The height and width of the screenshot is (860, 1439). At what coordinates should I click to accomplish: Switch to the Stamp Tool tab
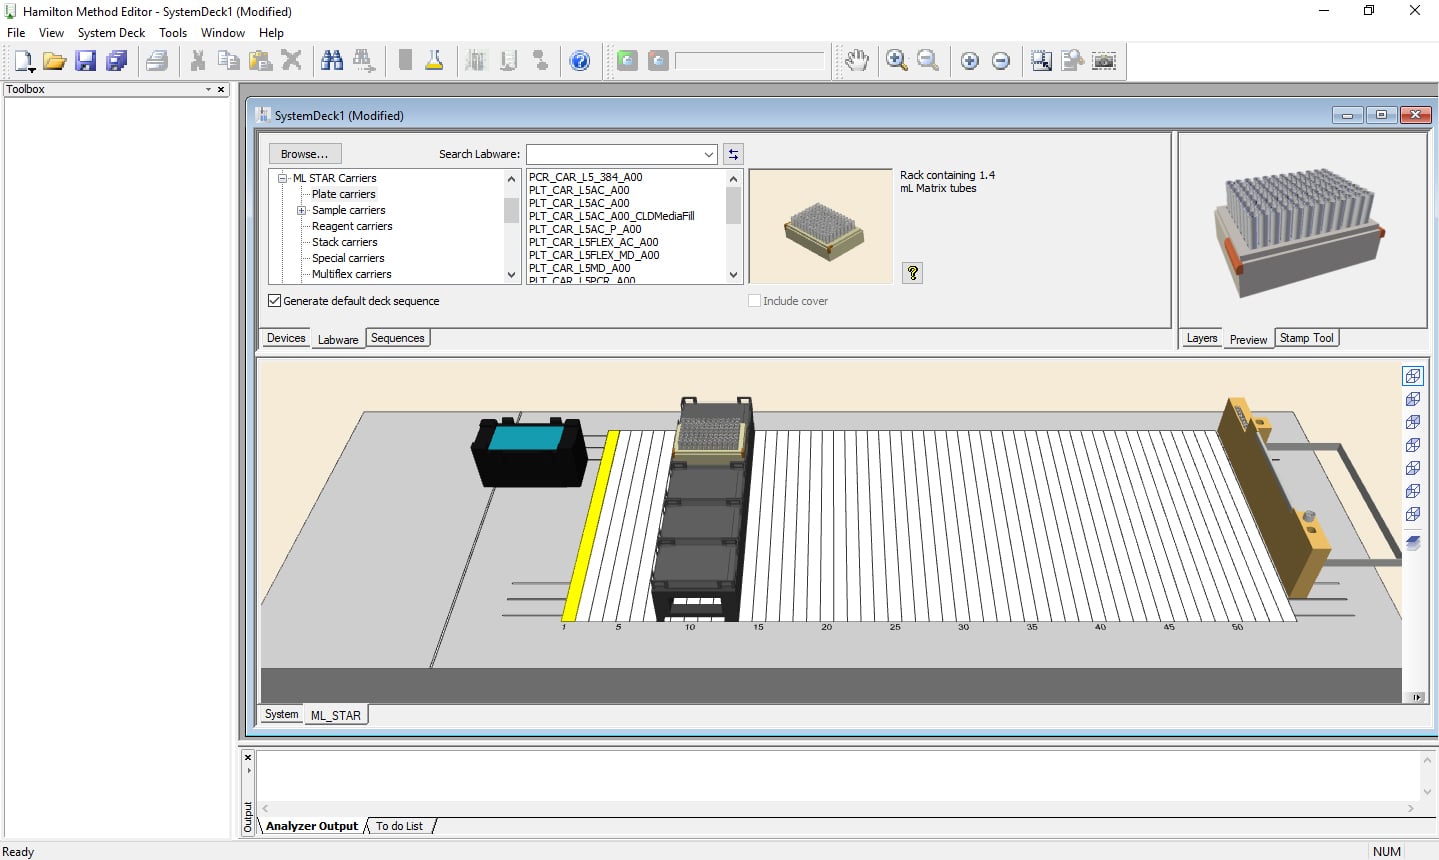(1307, 338)
